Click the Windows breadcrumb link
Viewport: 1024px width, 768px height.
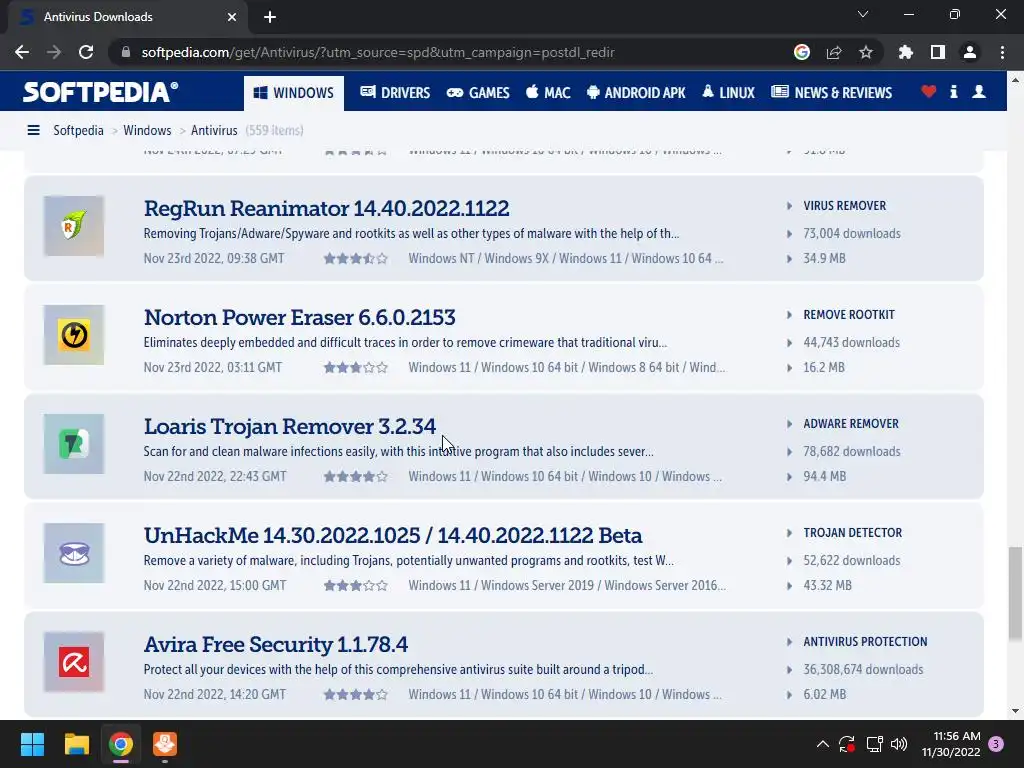coord(147,130)
